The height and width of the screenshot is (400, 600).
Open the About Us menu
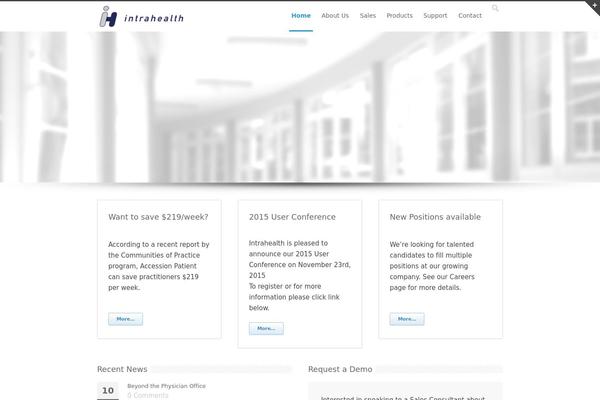[335, 16]
